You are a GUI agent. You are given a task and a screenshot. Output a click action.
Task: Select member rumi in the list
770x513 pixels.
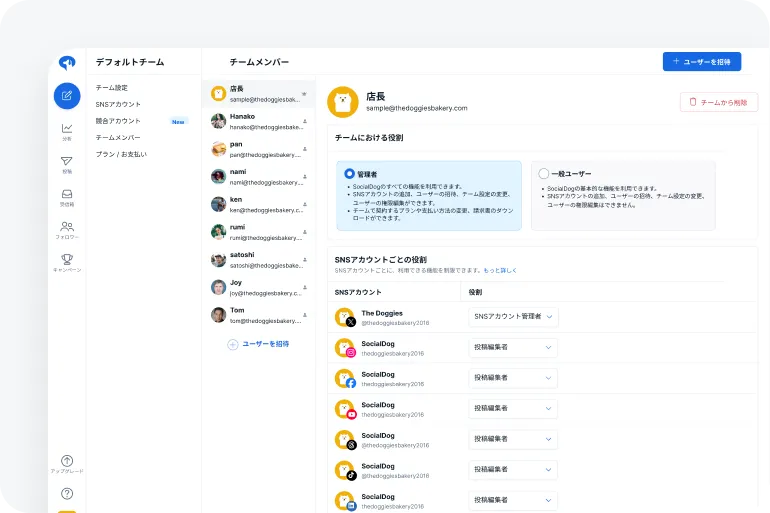[x=259, y=232]
